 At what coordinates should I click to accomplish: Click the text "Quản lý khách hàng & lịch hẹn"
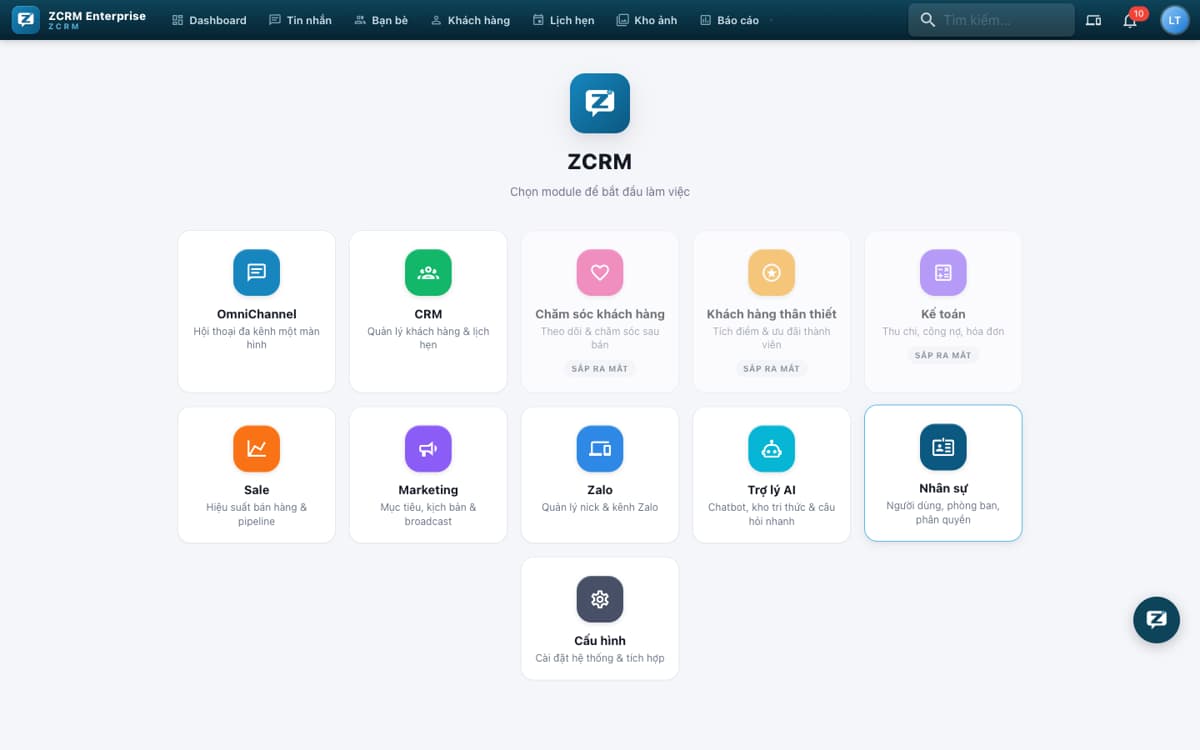[428, 338]
